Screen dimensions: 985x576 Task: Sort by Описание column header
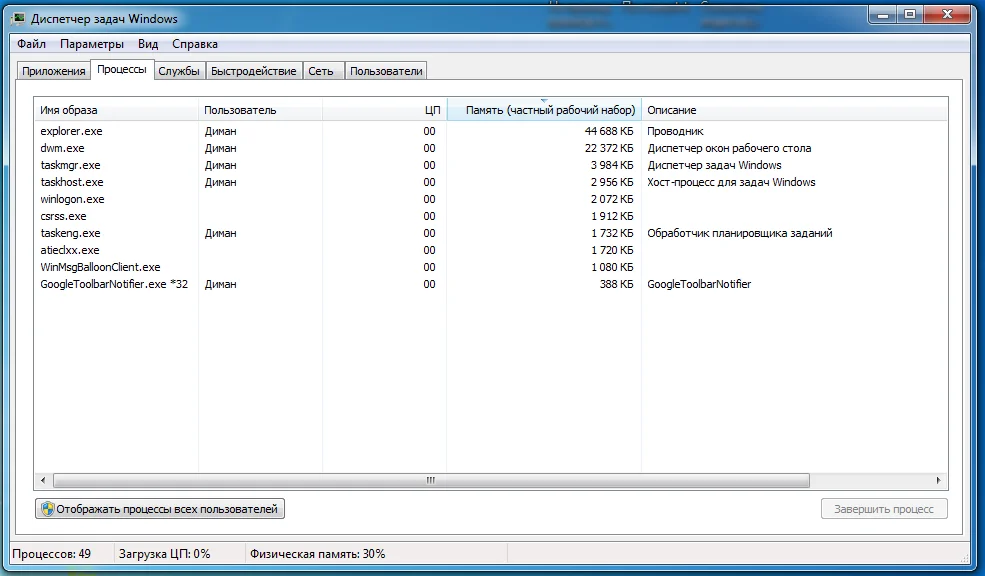[x=794, y=110]
